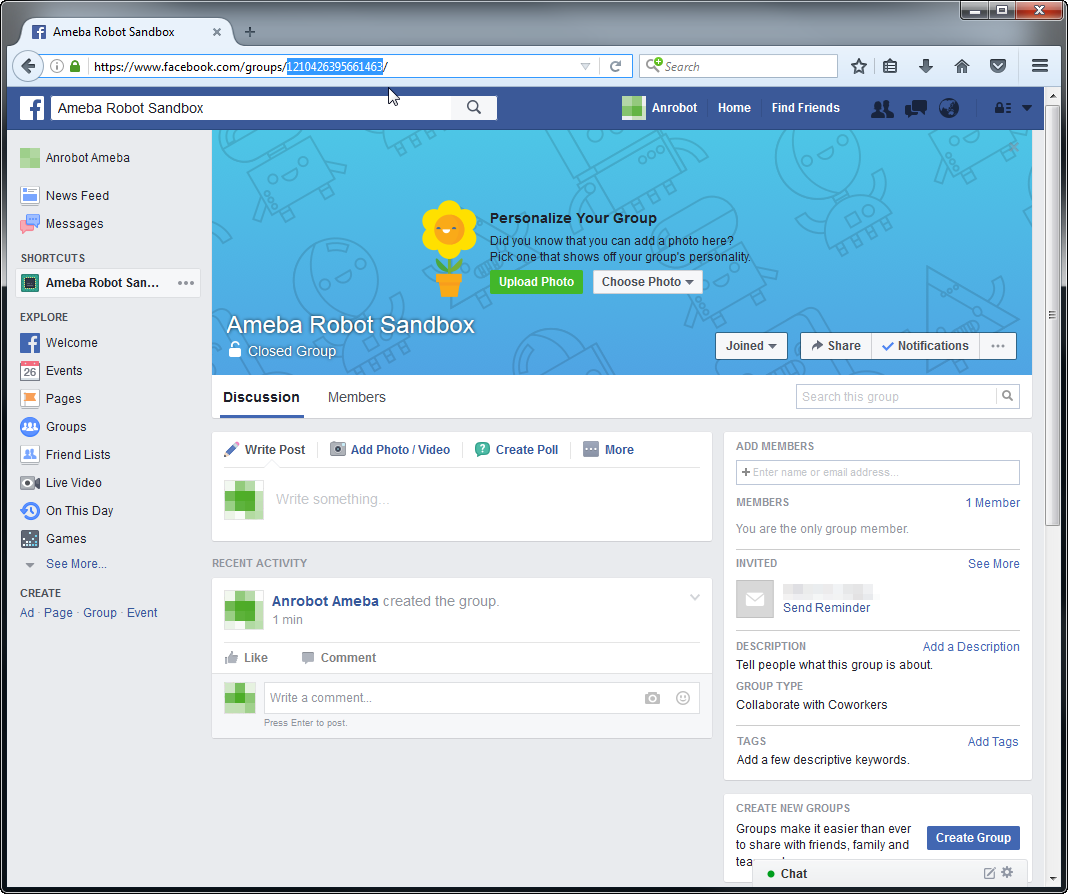Open options dots beside Ameba Robot San... shortcut
The height and width of the screenshot is (894, 1068).
[186, 283]
